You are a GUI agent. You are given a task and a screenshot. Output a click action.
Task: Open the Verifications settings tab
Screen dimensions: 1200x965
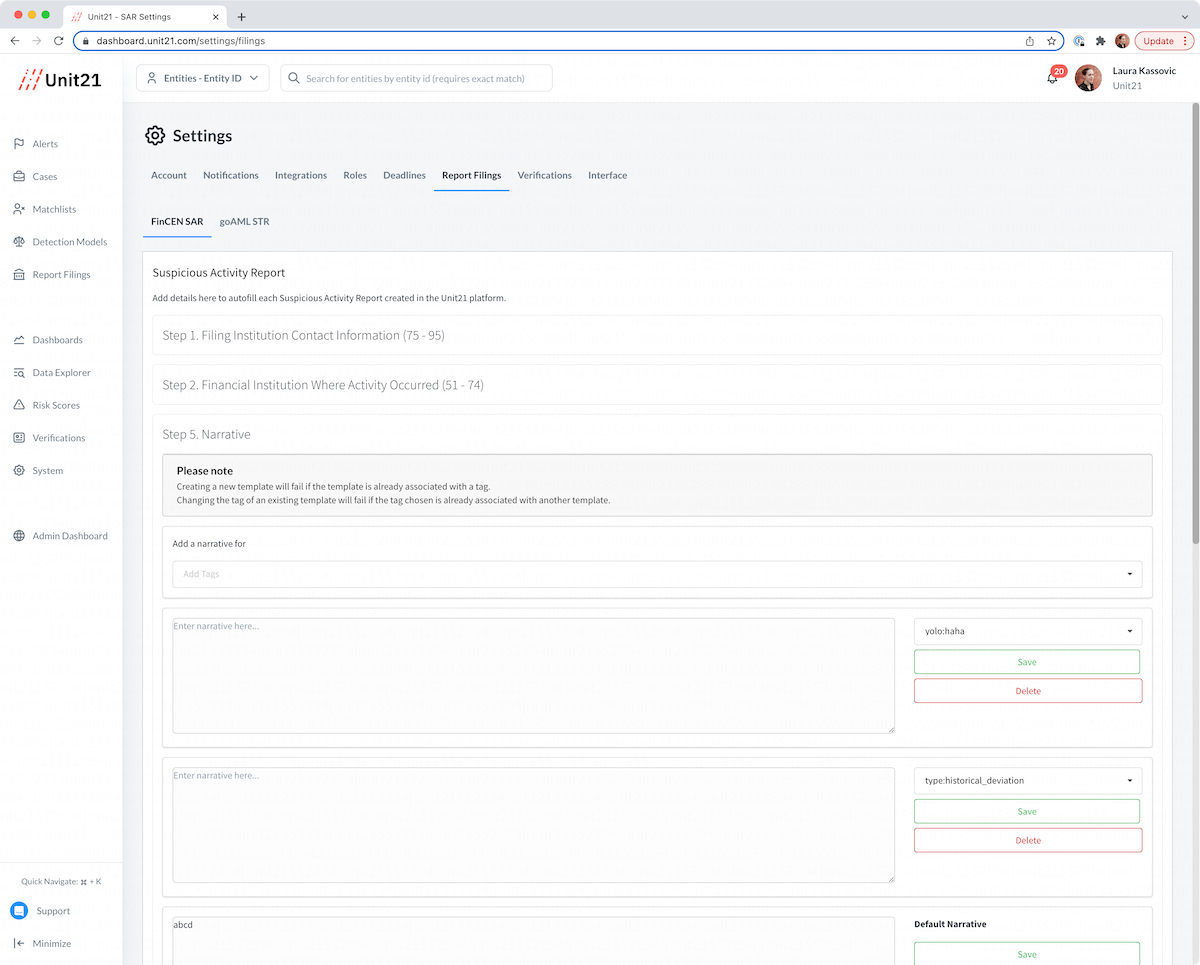click(x=544, y=175)
